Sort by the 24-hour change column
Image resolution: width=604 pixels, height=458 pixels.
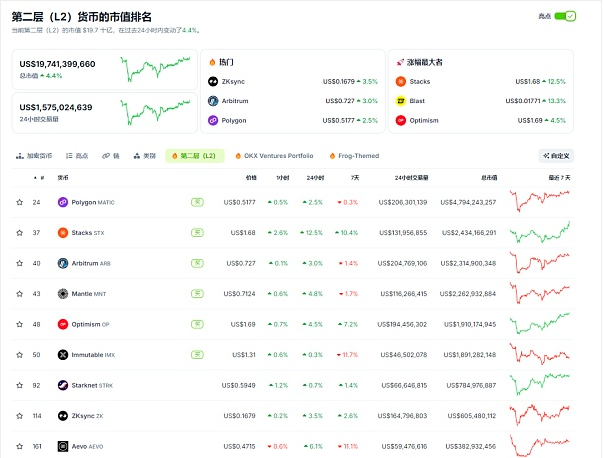[315, 178]
